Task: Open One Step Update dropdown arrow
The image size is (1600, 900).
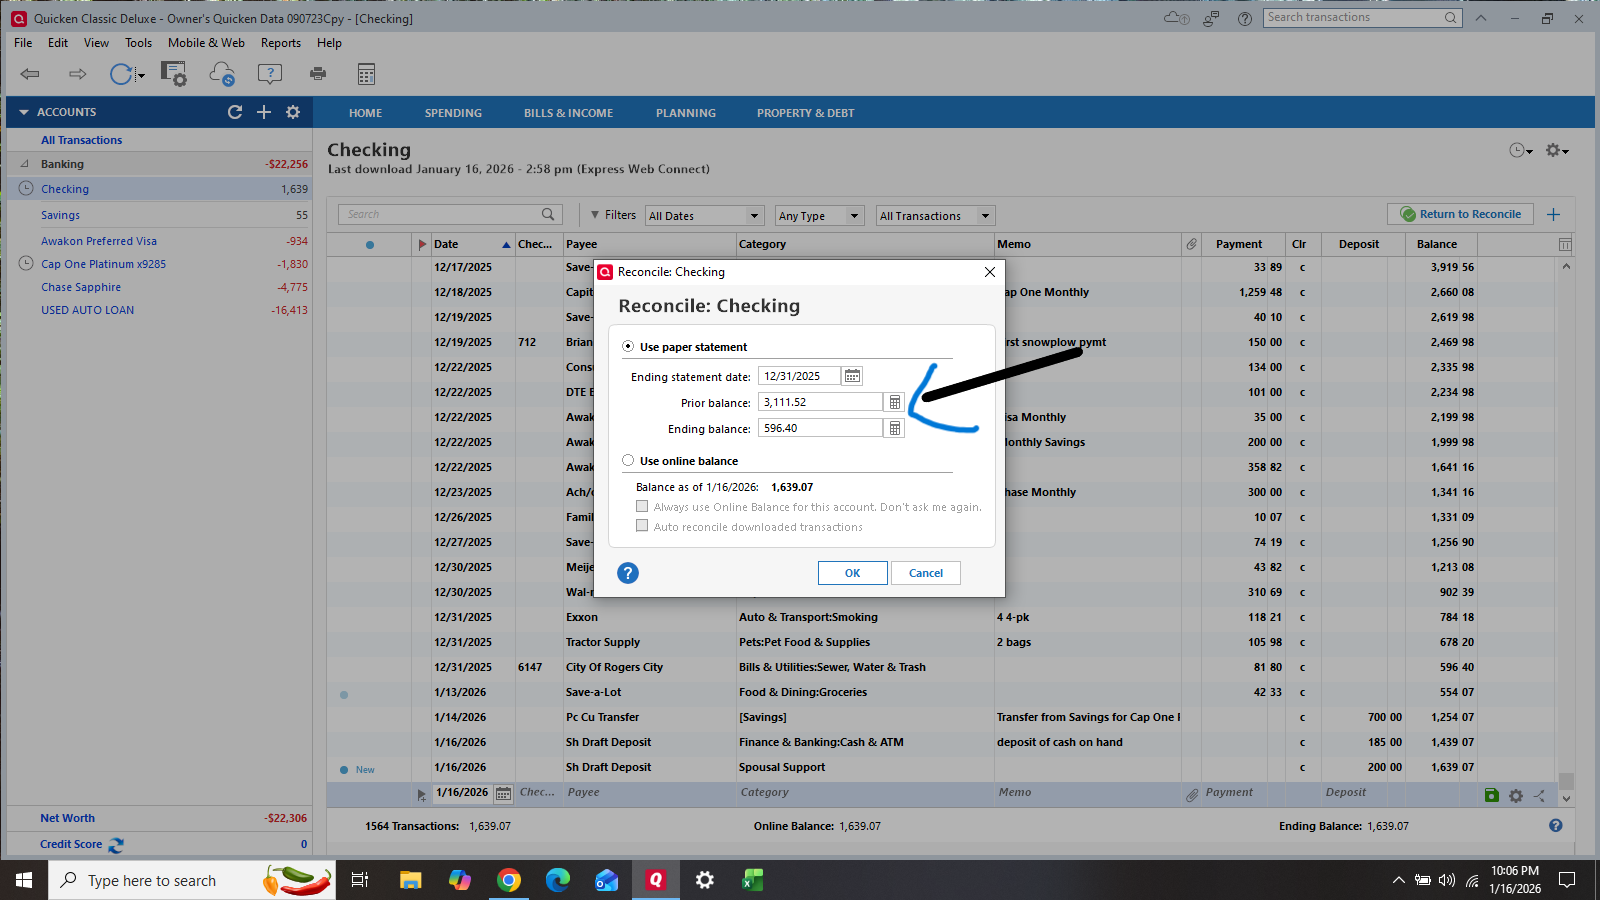Action: pyautogui.click(x=141, y=76)
